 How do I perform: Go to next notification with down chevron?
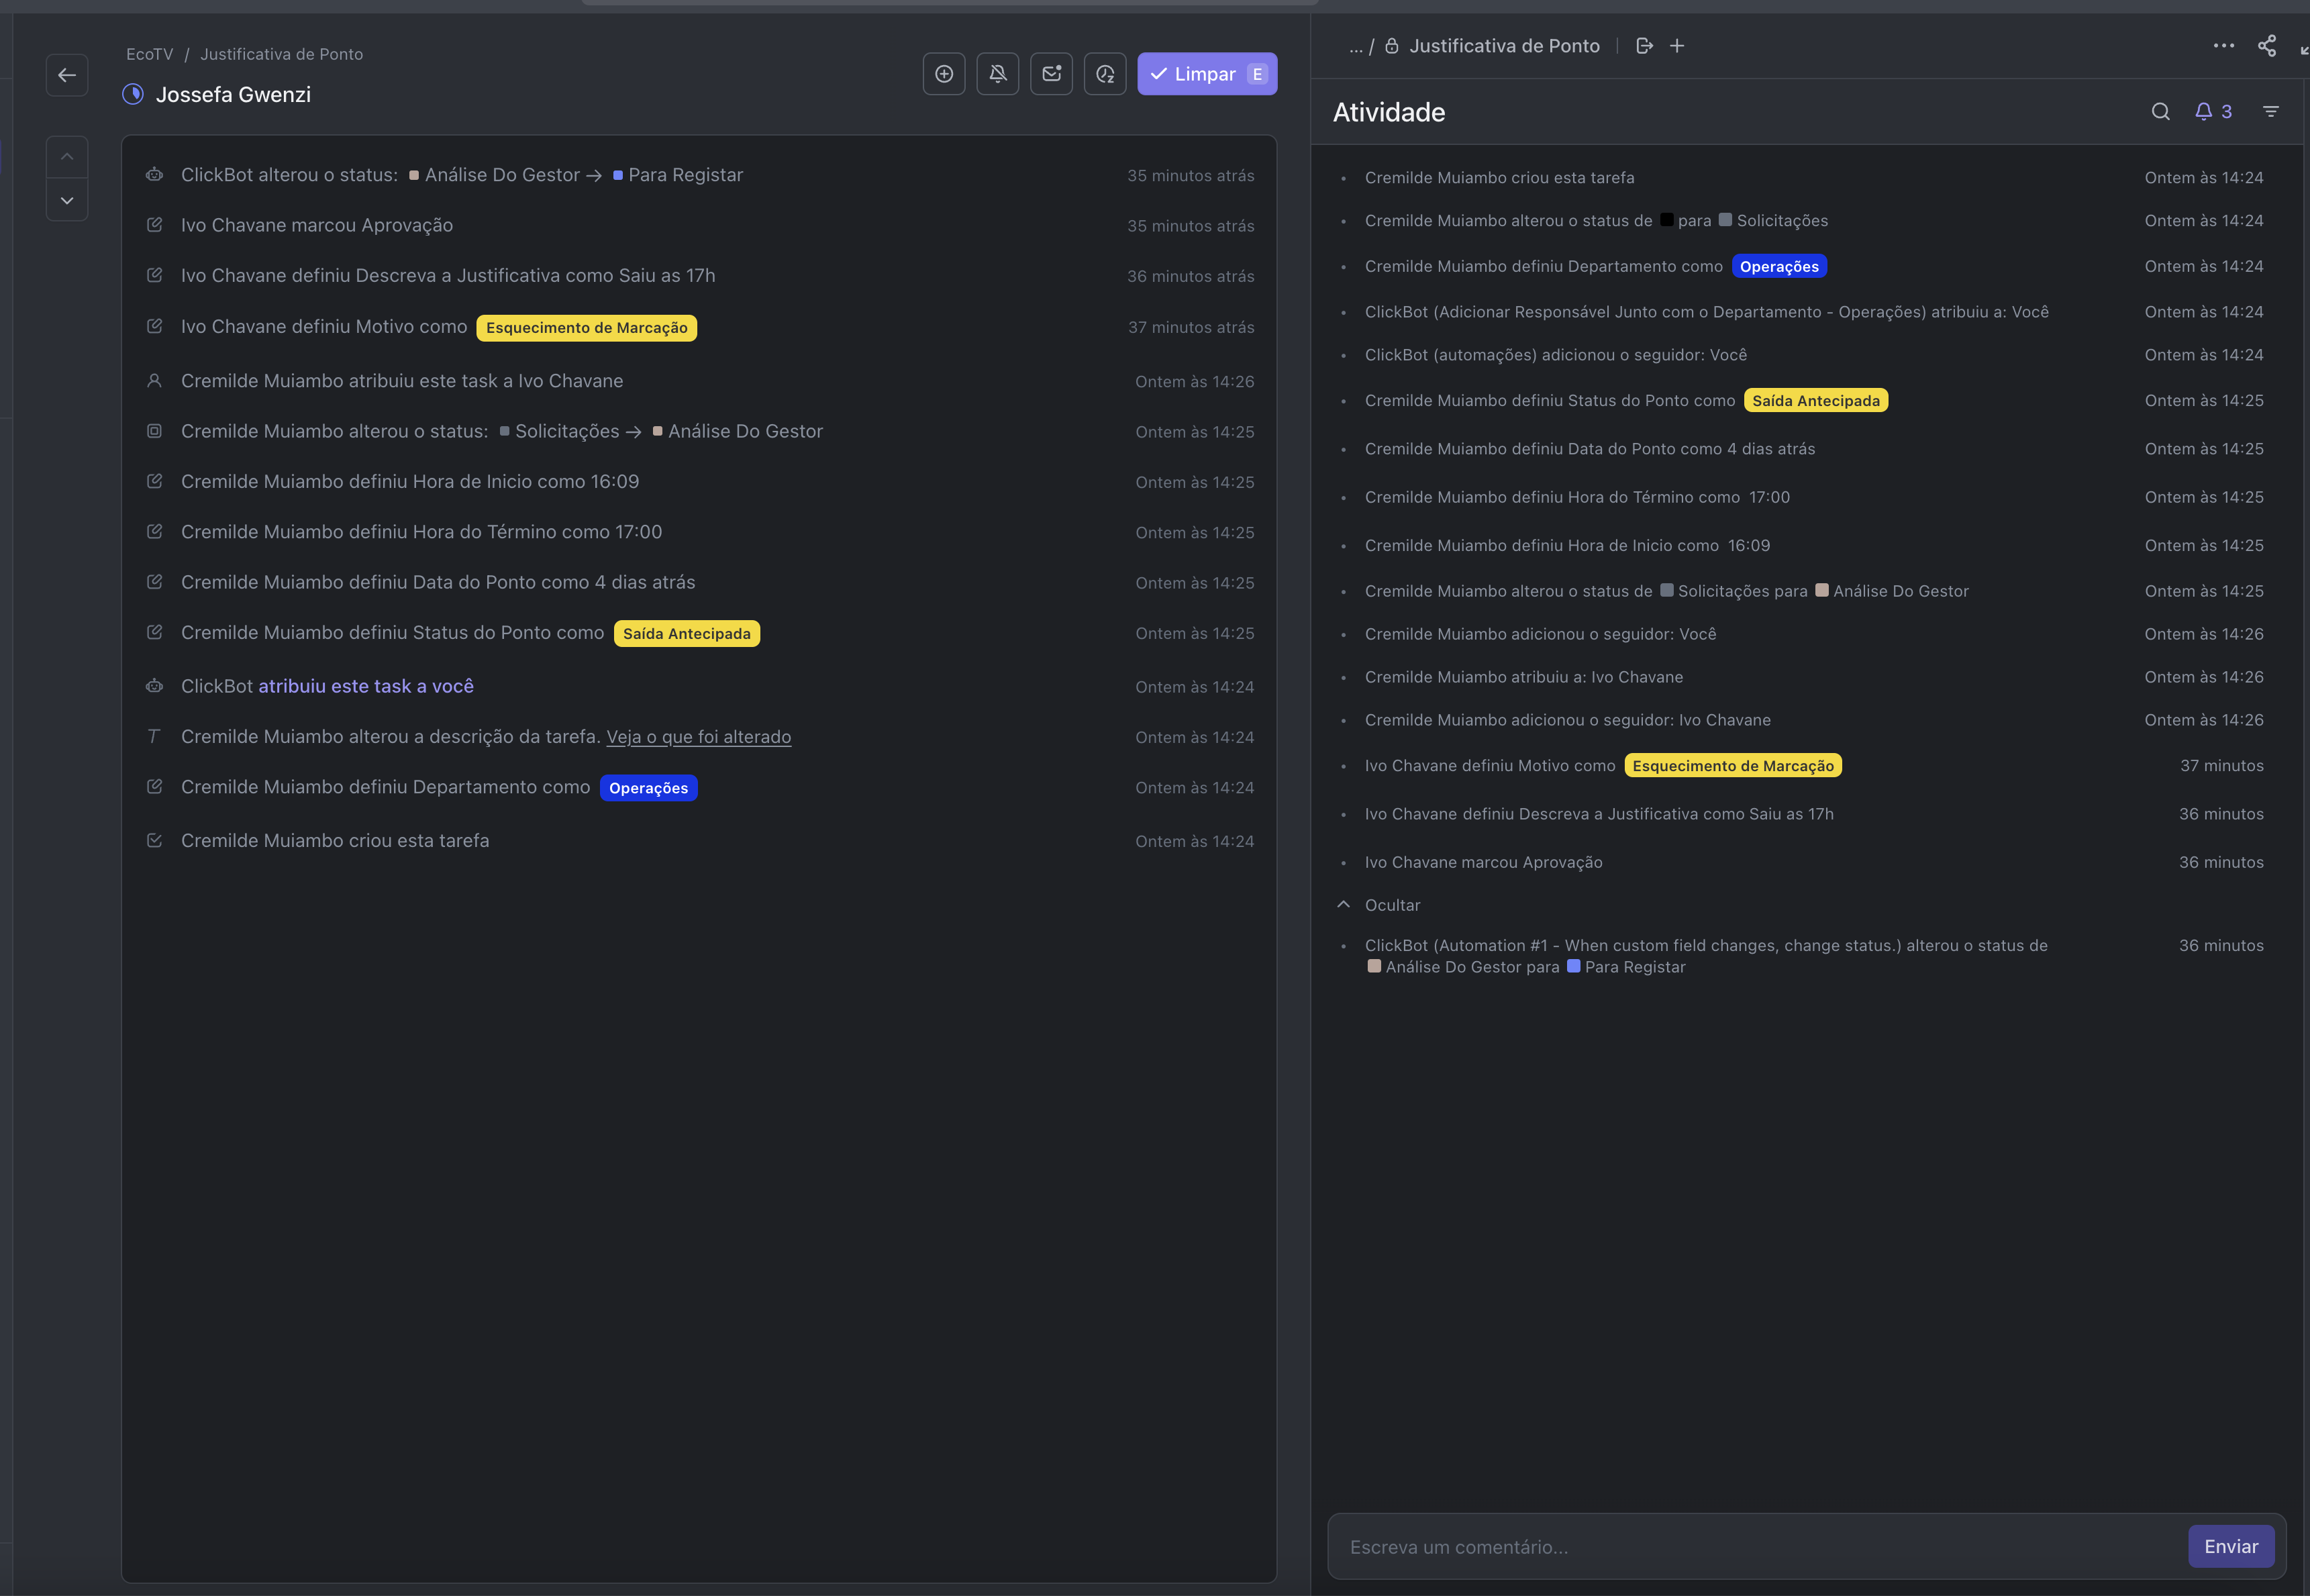(x=67, y=201)
